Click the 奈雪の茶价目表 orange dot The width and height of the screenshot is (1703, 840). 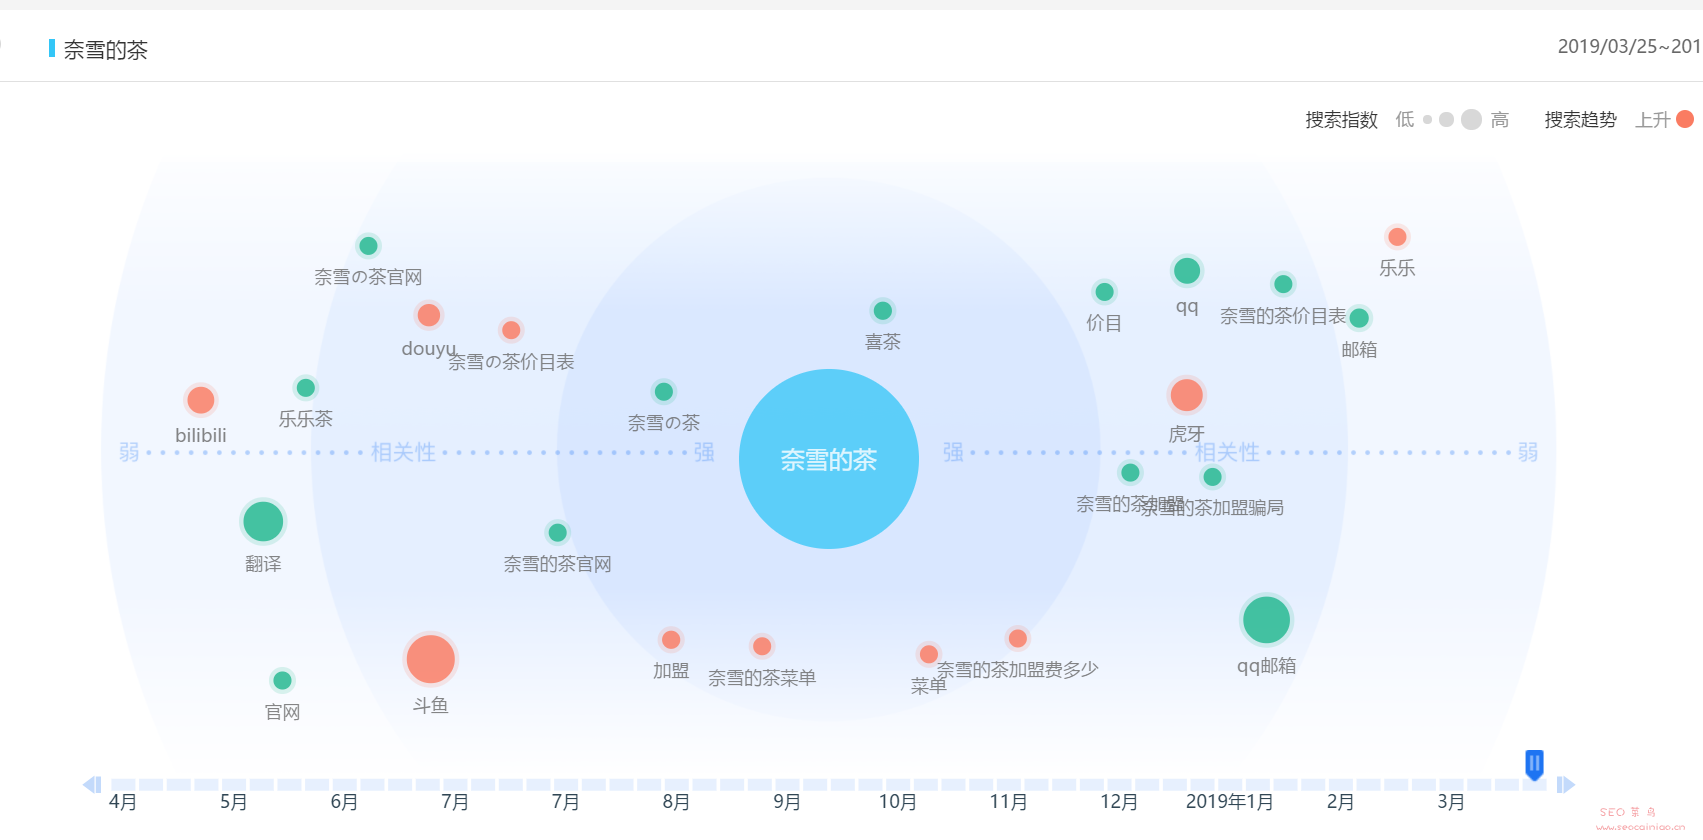(511, 330)
